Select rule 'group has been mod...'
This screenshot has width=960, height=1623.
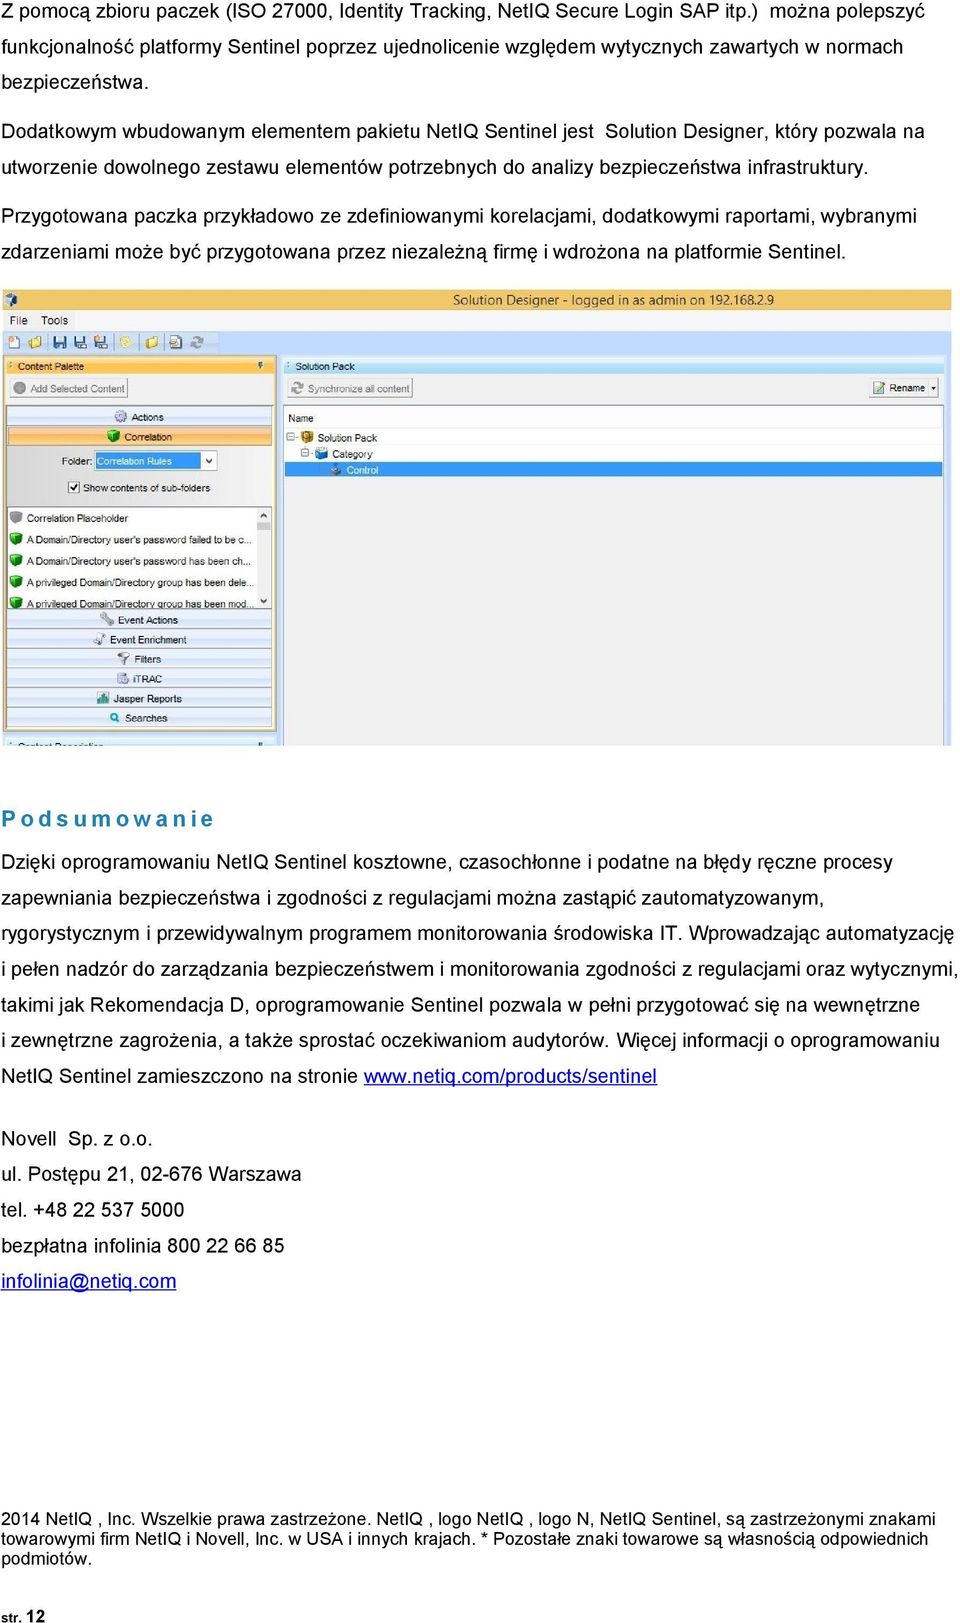point(140,603)
